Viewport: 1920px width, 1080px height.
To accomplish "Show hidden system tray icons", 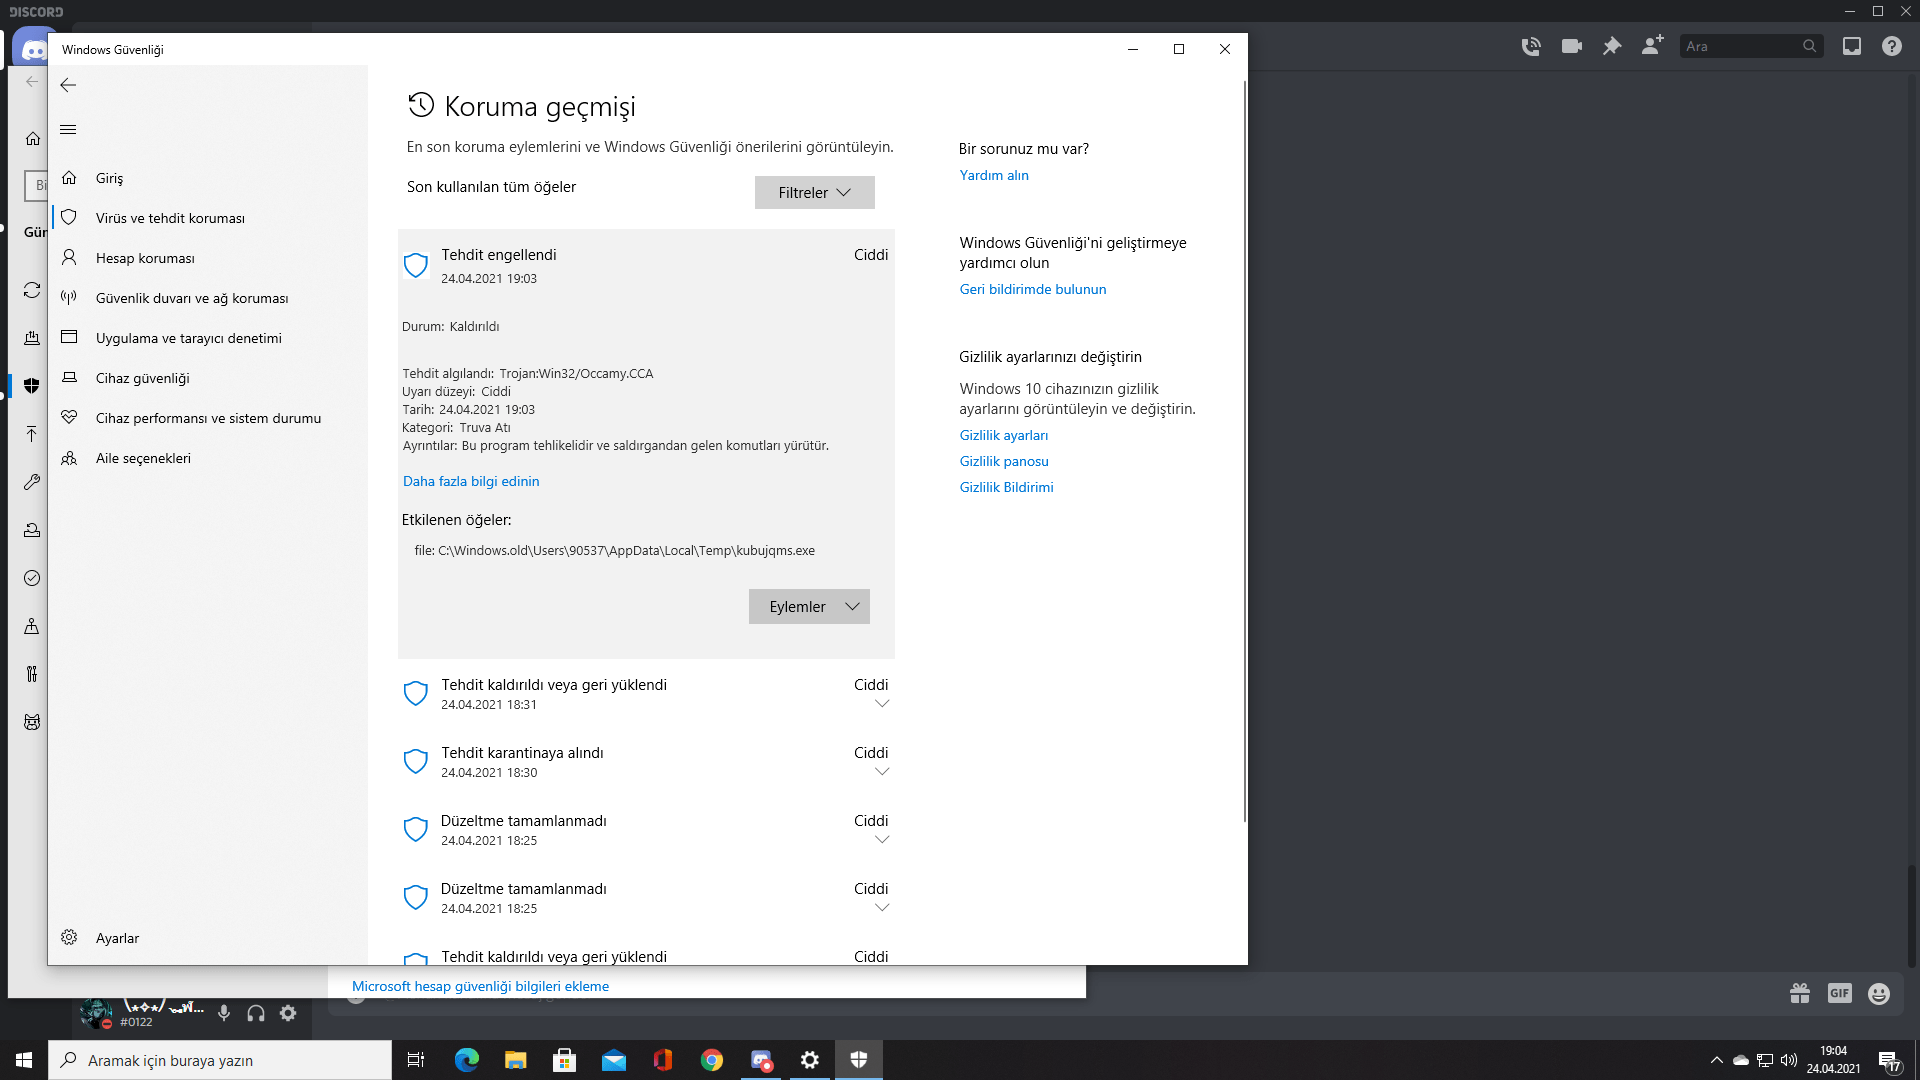I will (1717, 1060).
